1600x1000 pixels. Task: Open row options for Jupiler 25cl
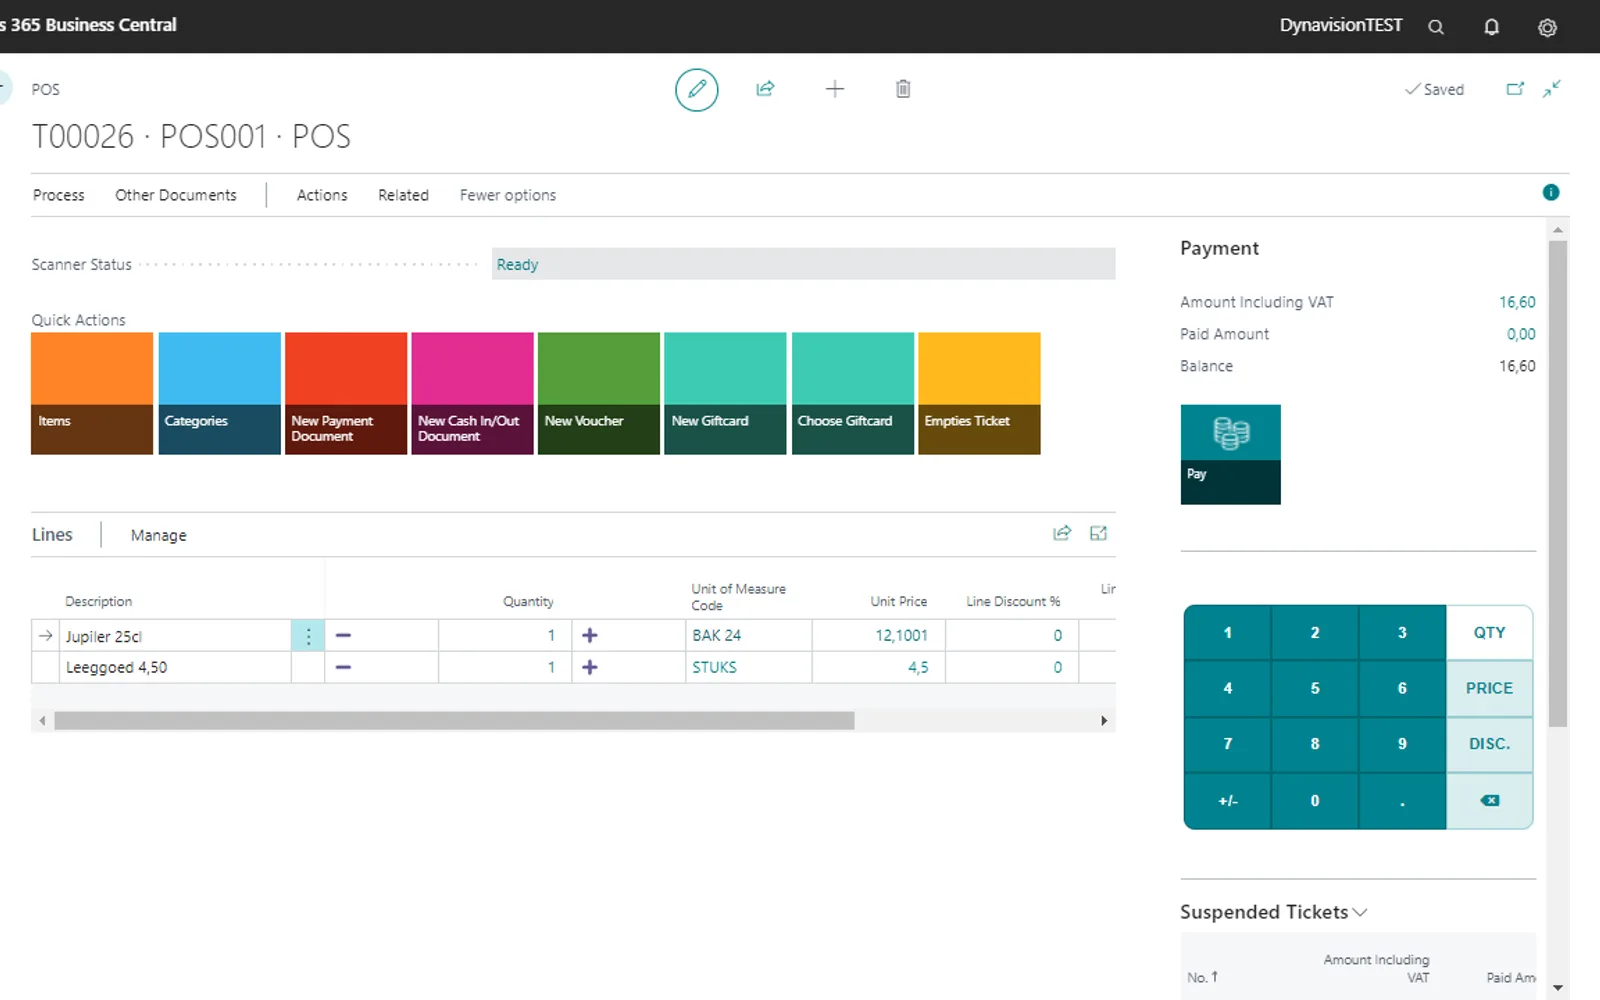click(308, 636)
